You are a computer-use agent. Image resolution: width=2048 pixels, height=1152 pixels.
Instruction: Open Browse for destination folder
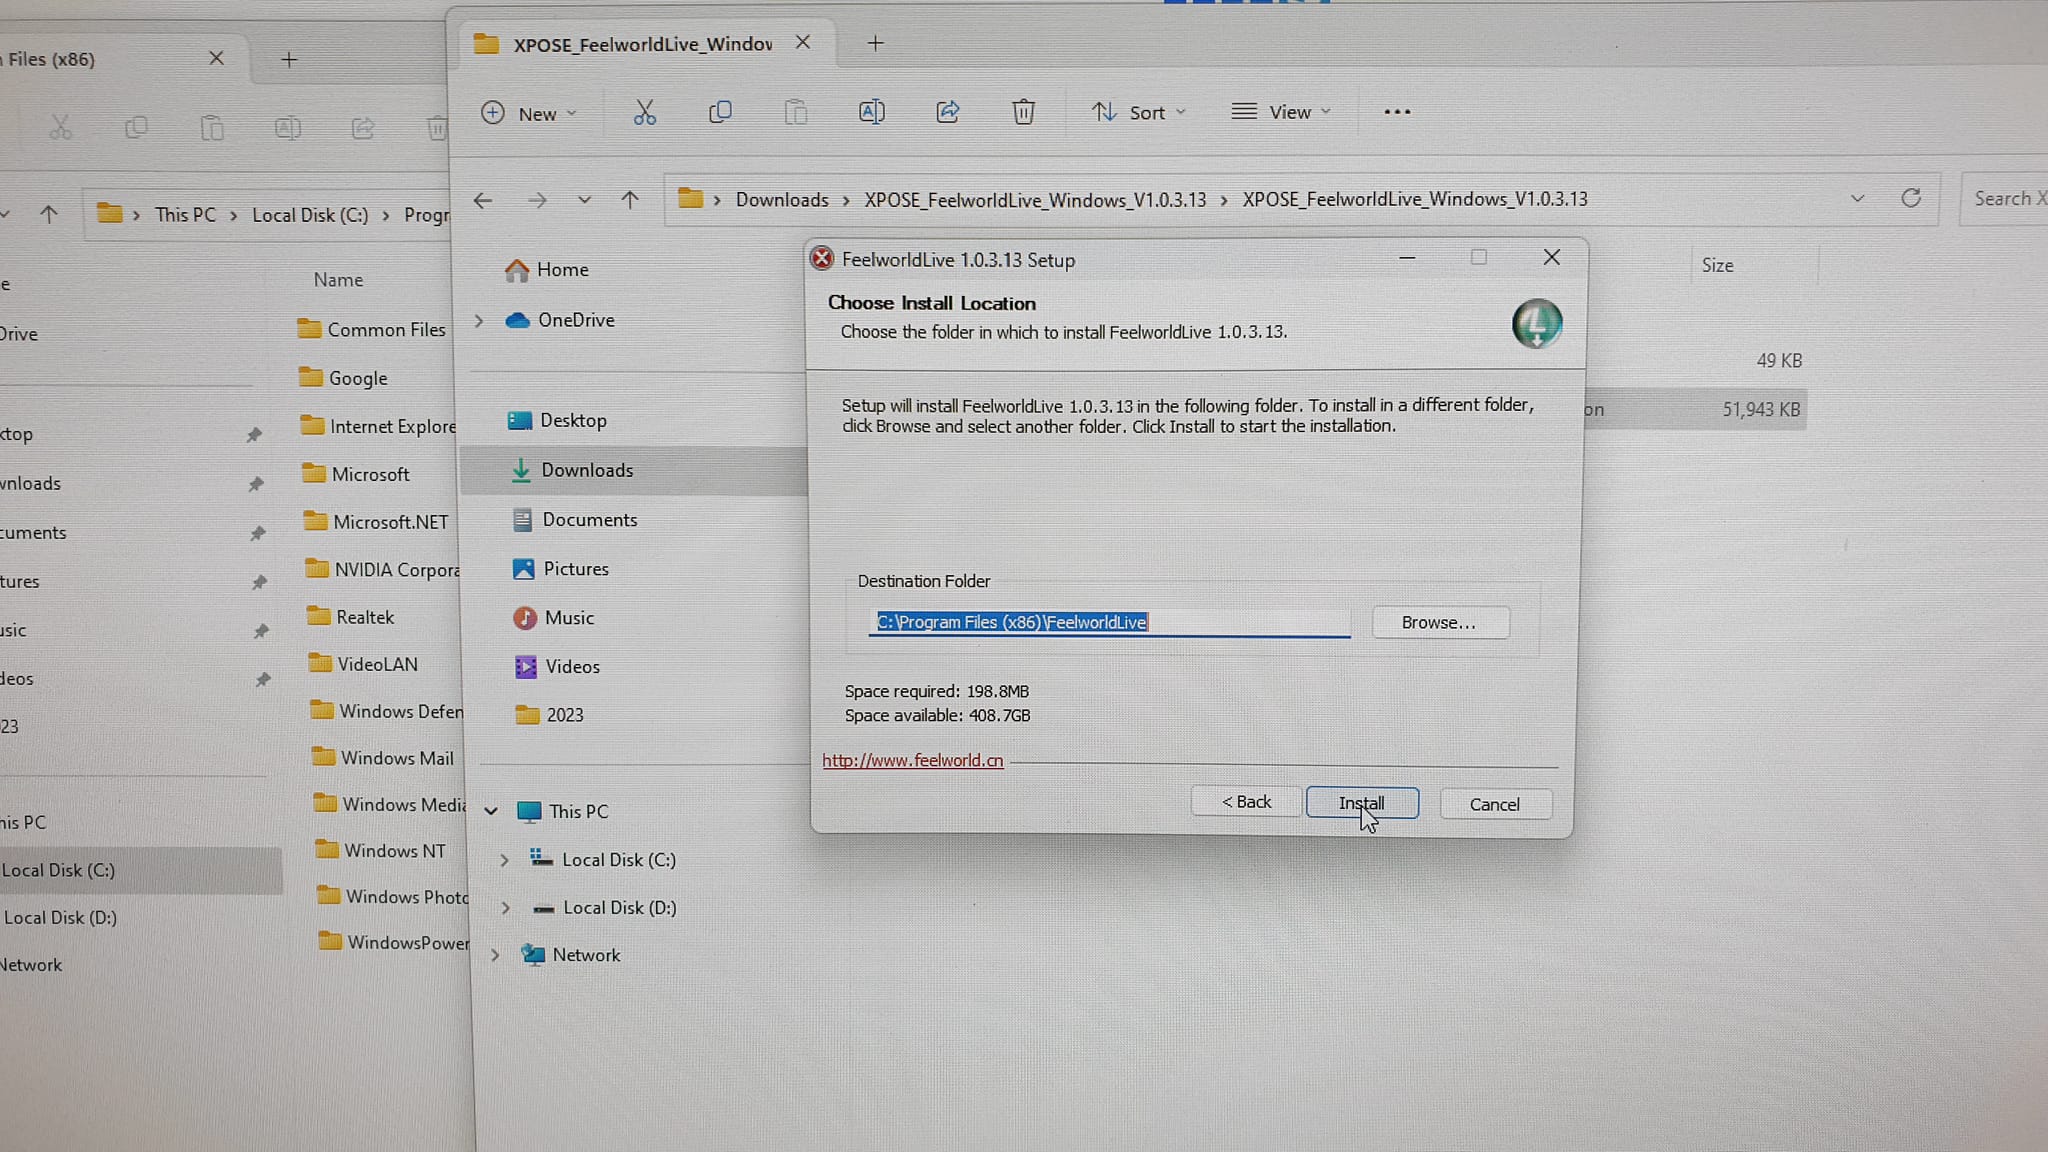tap(1440, 622)
